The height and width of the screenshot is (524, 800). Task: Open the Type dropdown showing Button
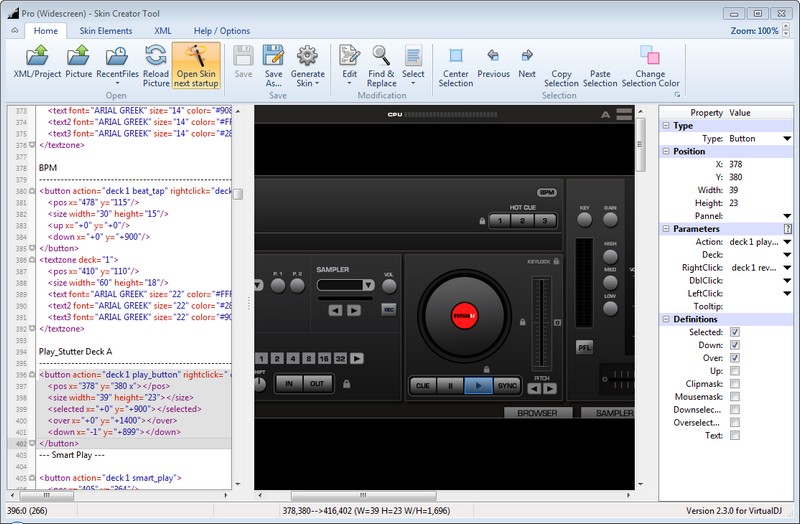(787, 139)
